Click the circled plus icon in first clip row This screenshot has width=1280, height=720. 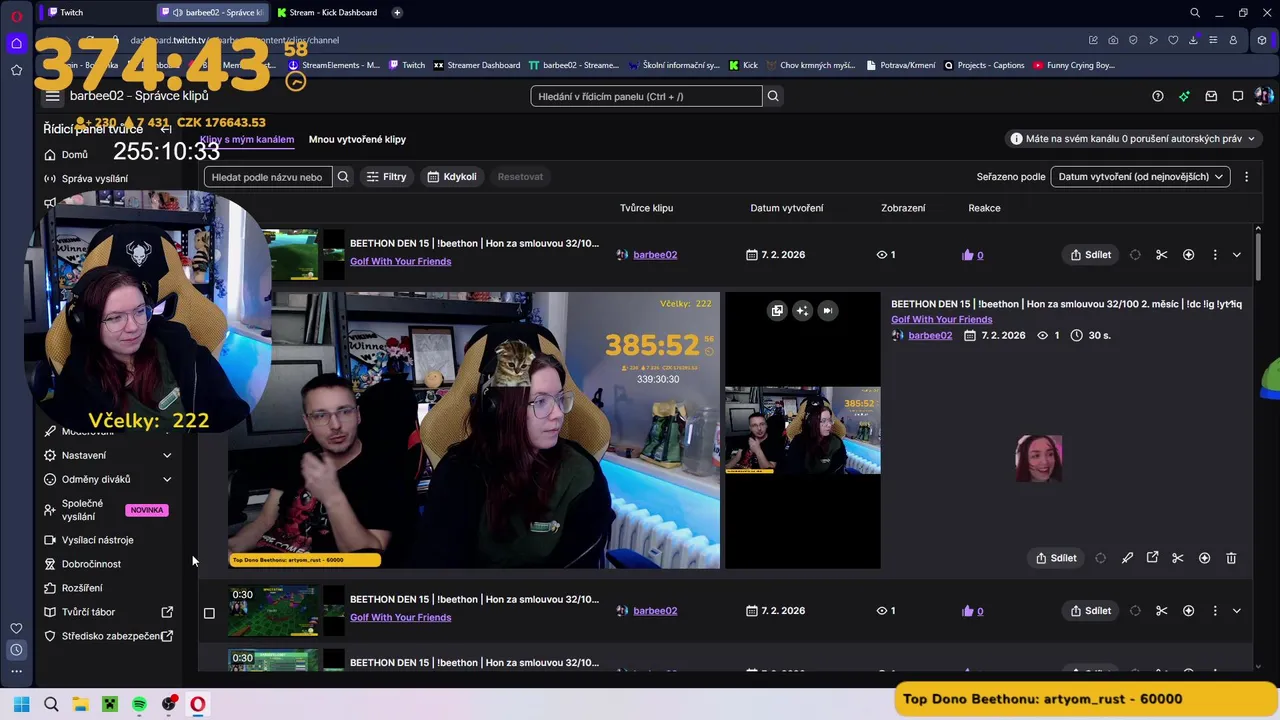pyautogui.click(x=1189, y=255)
